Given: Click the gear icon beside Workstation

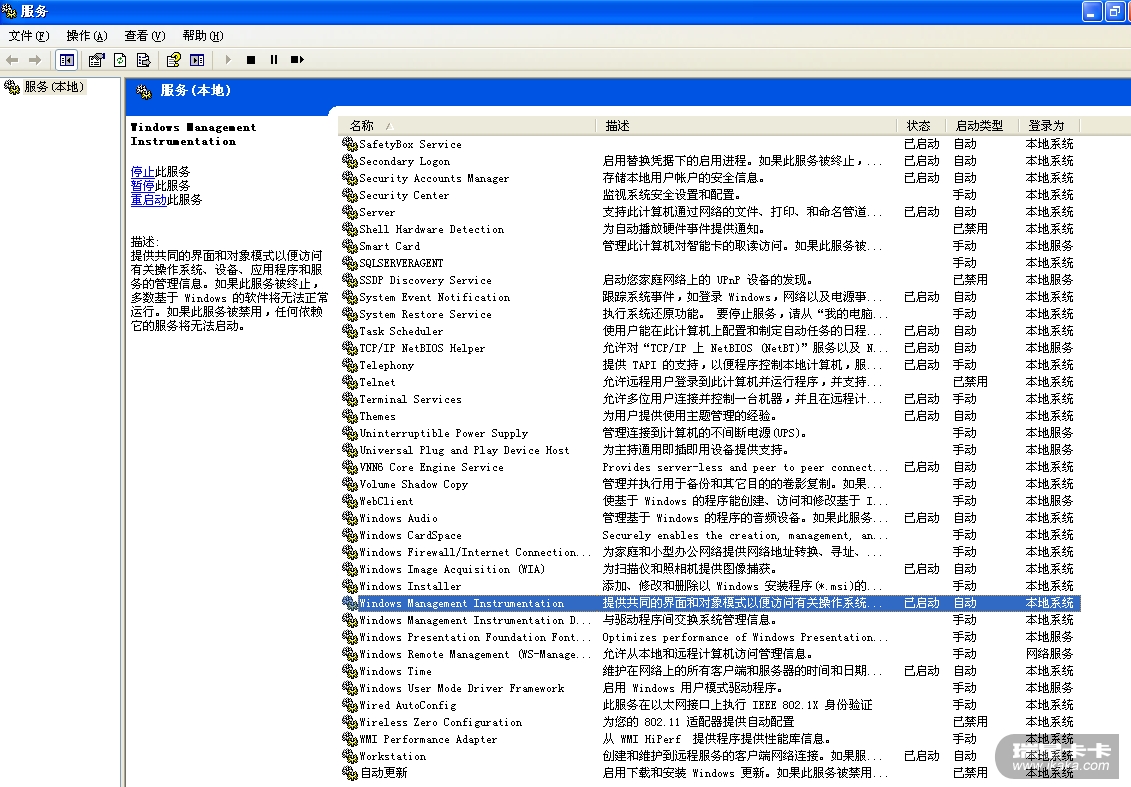Looking at the screenshot, I should [350, 756].
